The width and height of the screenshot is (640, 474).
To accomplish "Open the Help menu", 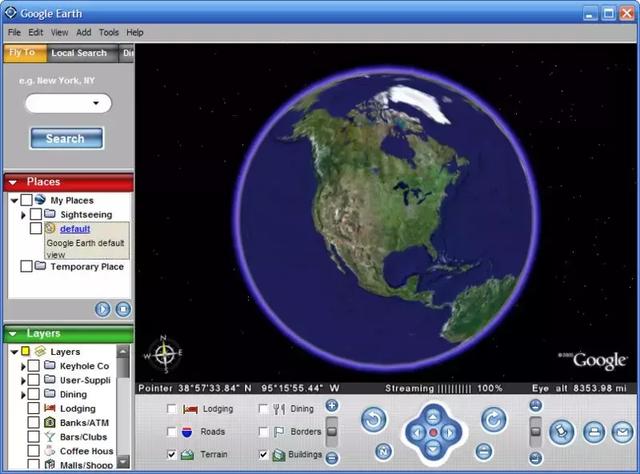I will (x=135, y=32).
